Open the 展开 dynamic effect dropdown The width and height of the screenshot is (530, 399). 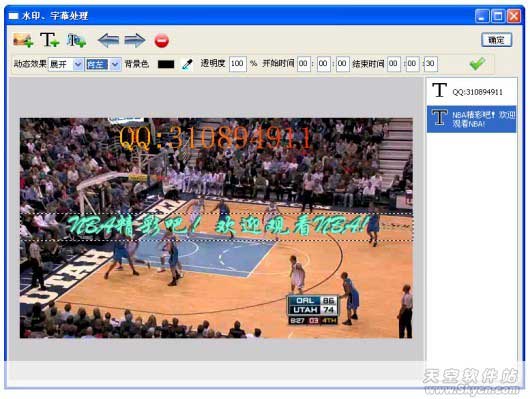coord(66,64)
